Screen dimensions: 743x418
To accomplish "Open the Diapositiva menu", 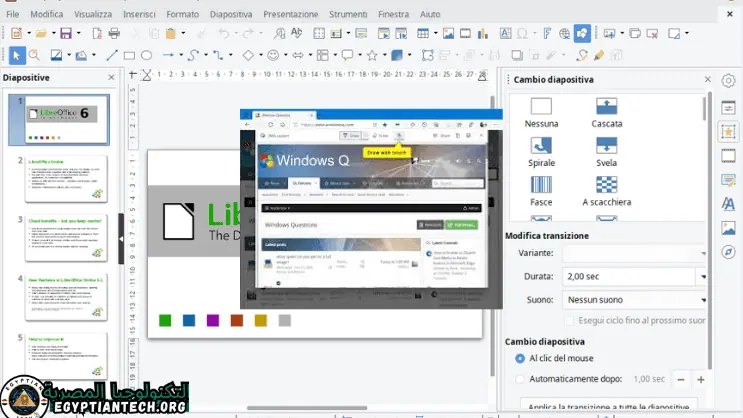I will coord(231,14).
